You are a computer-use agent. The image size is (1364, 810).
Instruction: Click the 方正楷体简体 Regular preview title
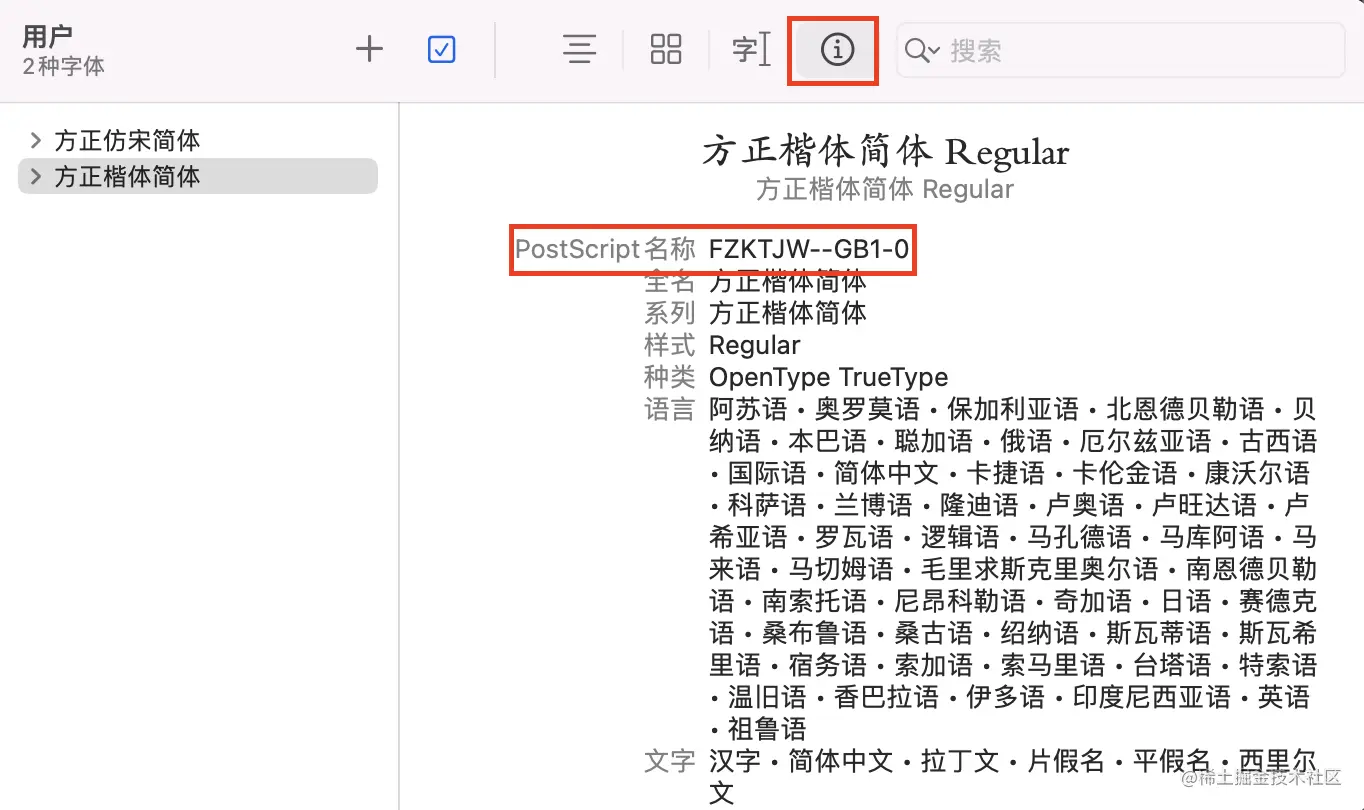[x=886, y=153]
